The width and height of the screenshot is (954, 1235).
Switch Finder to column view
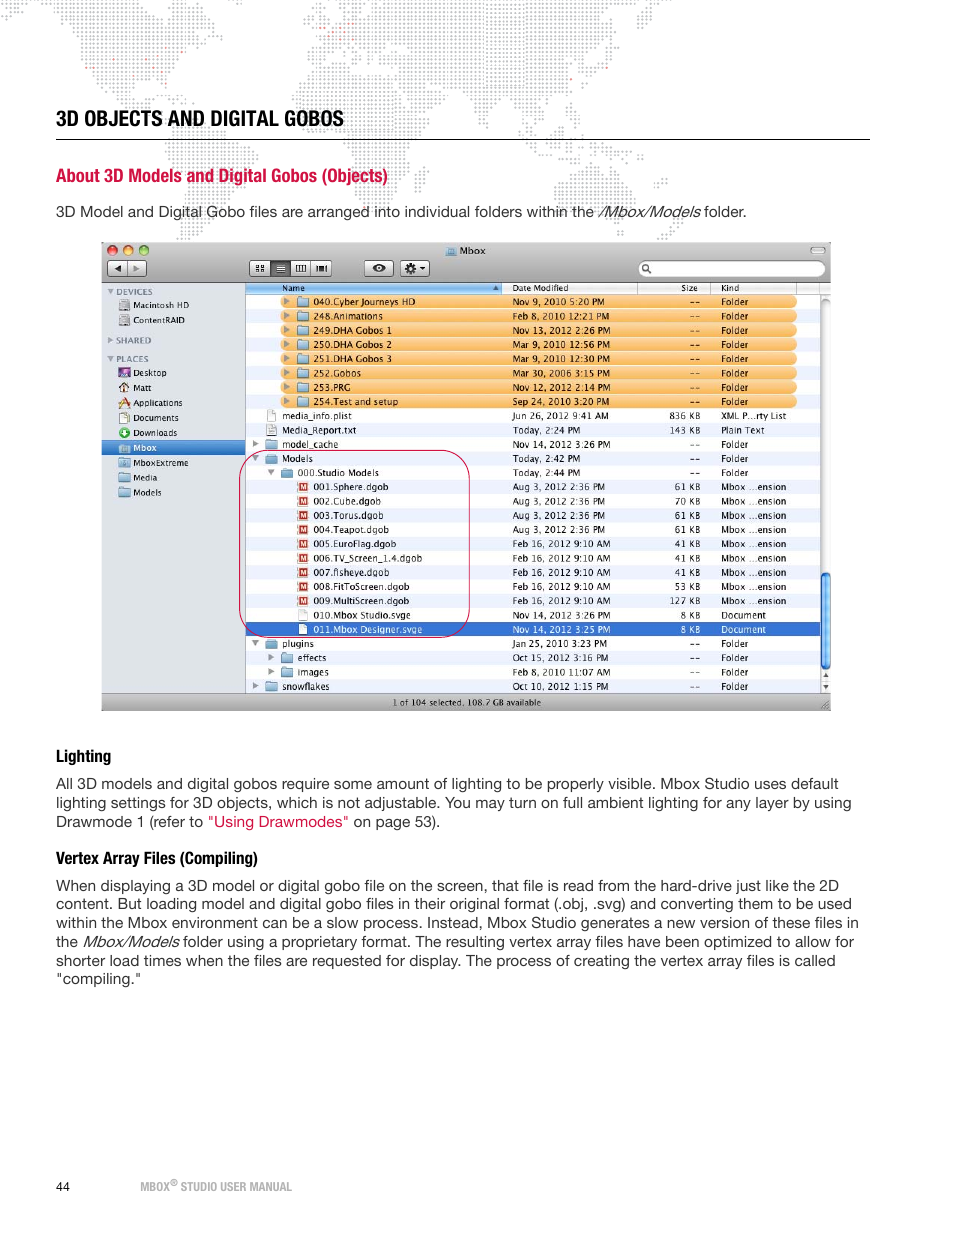[x=300, y=268]
